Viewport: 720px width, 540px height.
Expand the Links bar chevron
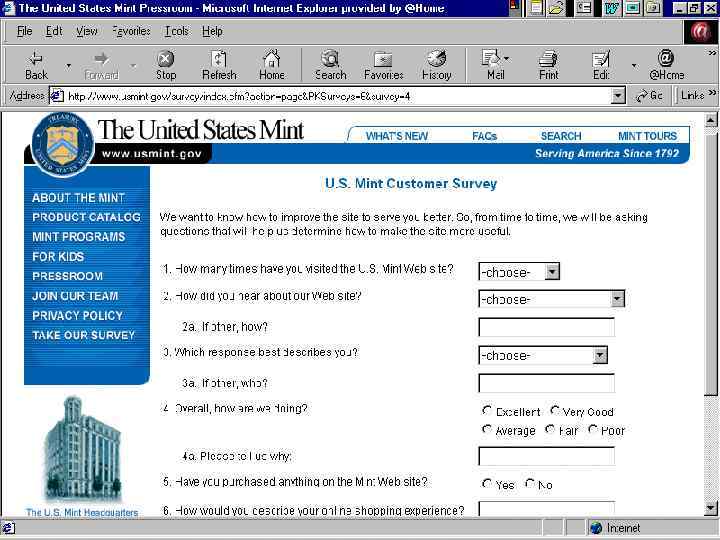coord(712,93)
